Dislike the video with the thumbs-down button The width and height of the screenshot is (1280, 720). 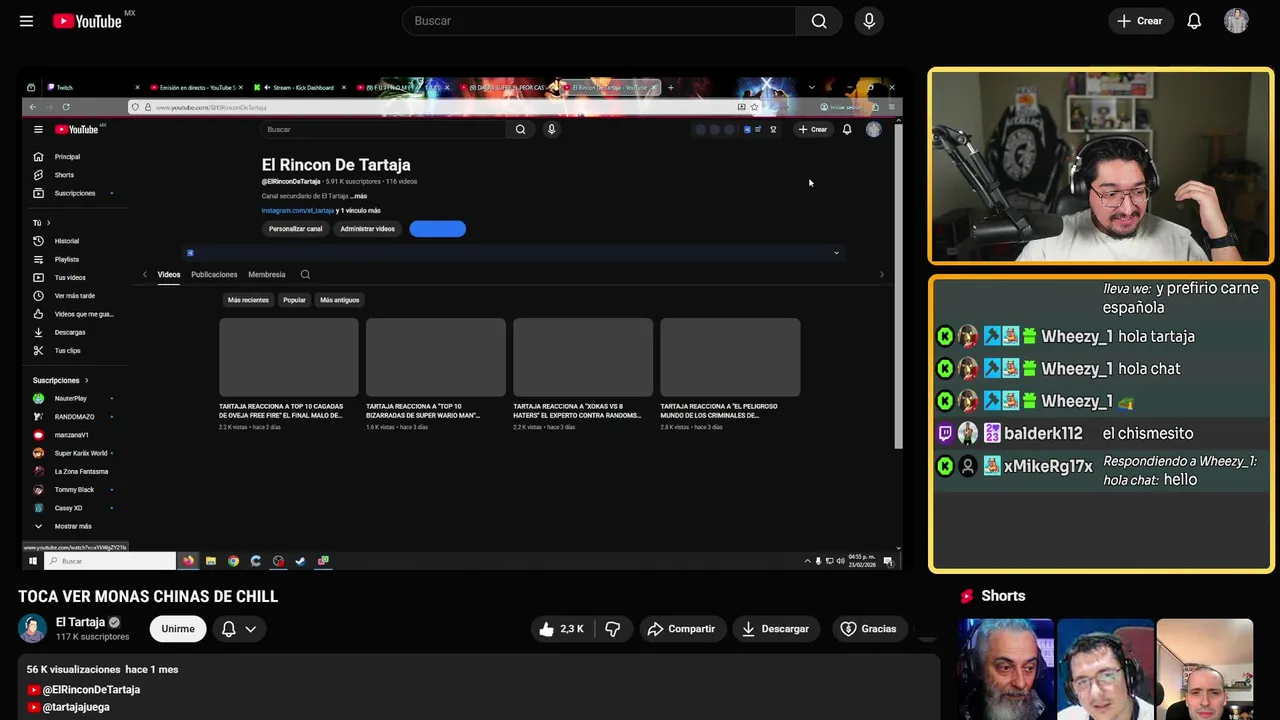pyautogui.click(x=613, y=629)
